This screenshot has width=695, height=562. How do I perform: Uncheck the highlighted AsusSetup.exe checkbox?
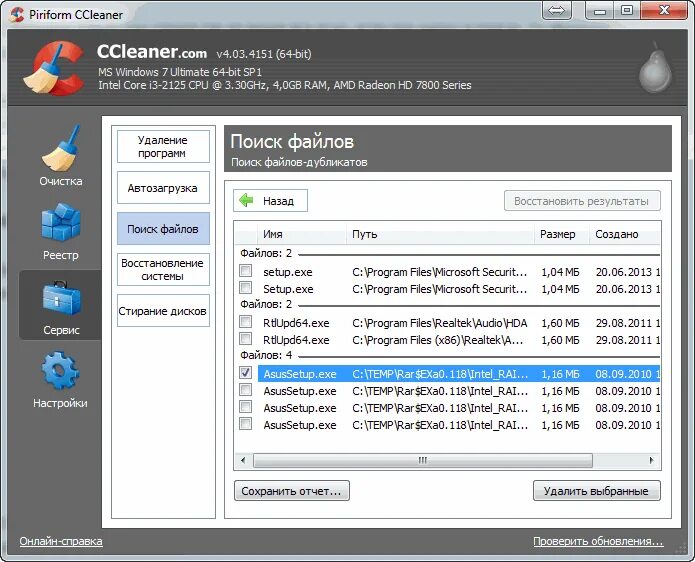click(x=245, y=372)
